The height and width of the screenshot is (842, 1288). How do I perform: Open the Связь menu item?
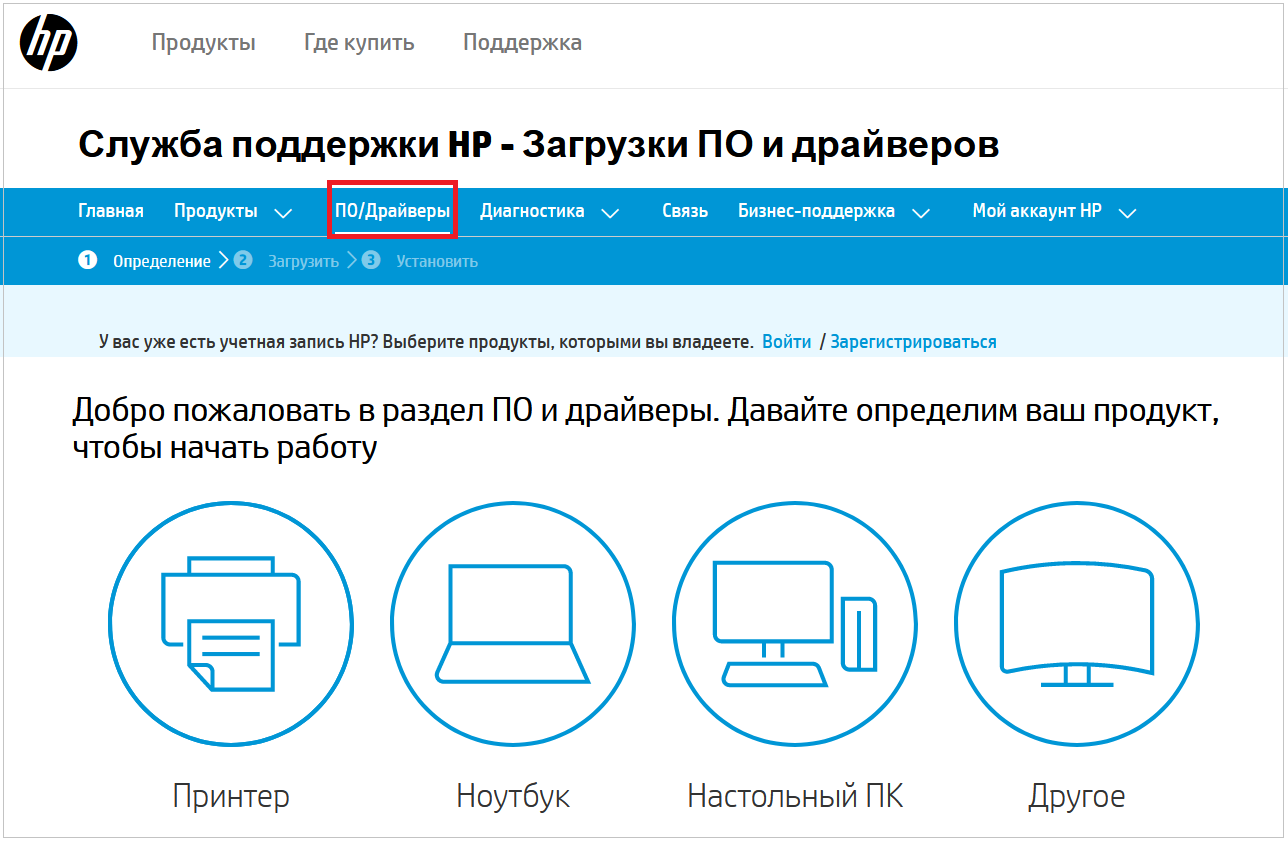coord(685,211)
